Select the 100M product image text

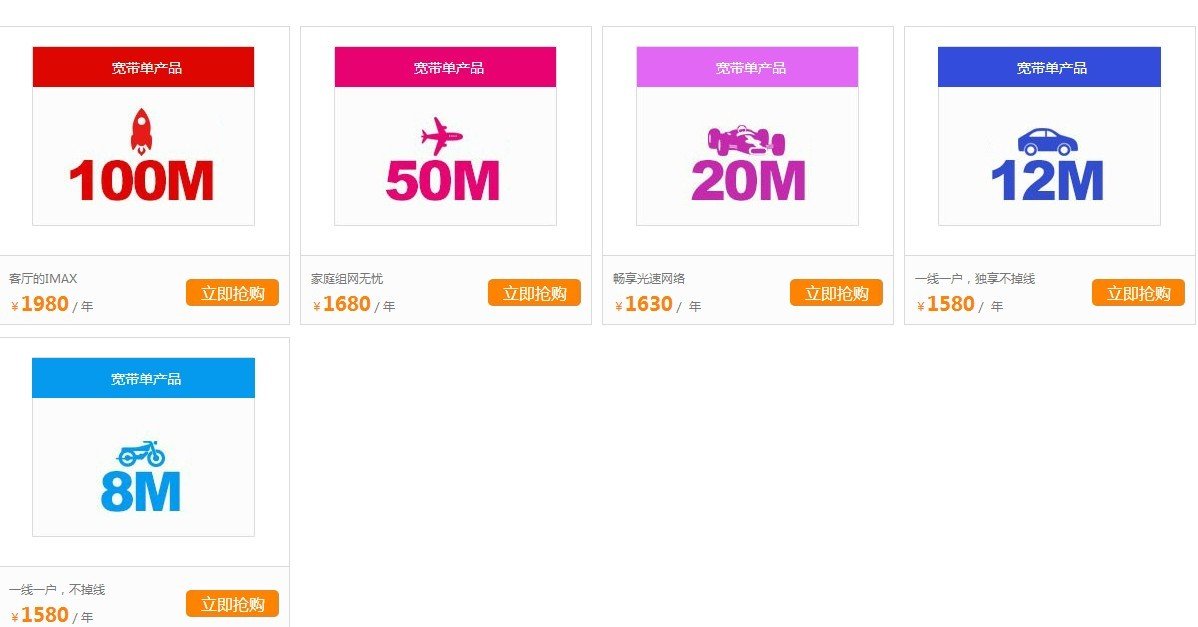pos(141,181)
